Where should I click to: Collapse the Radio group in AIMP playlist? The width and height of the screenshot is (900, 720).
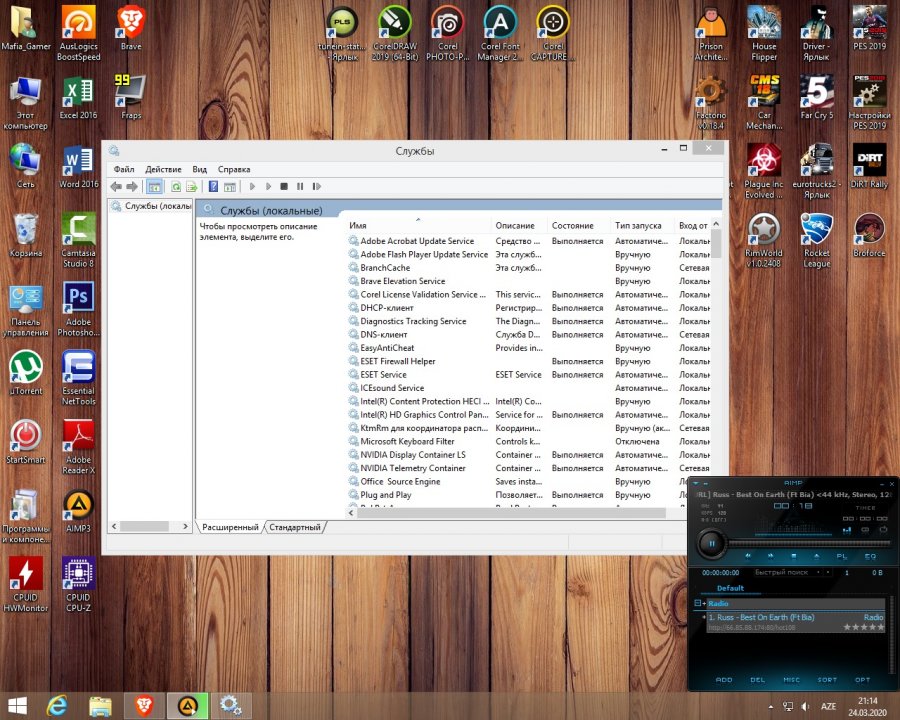click(698, 604)
